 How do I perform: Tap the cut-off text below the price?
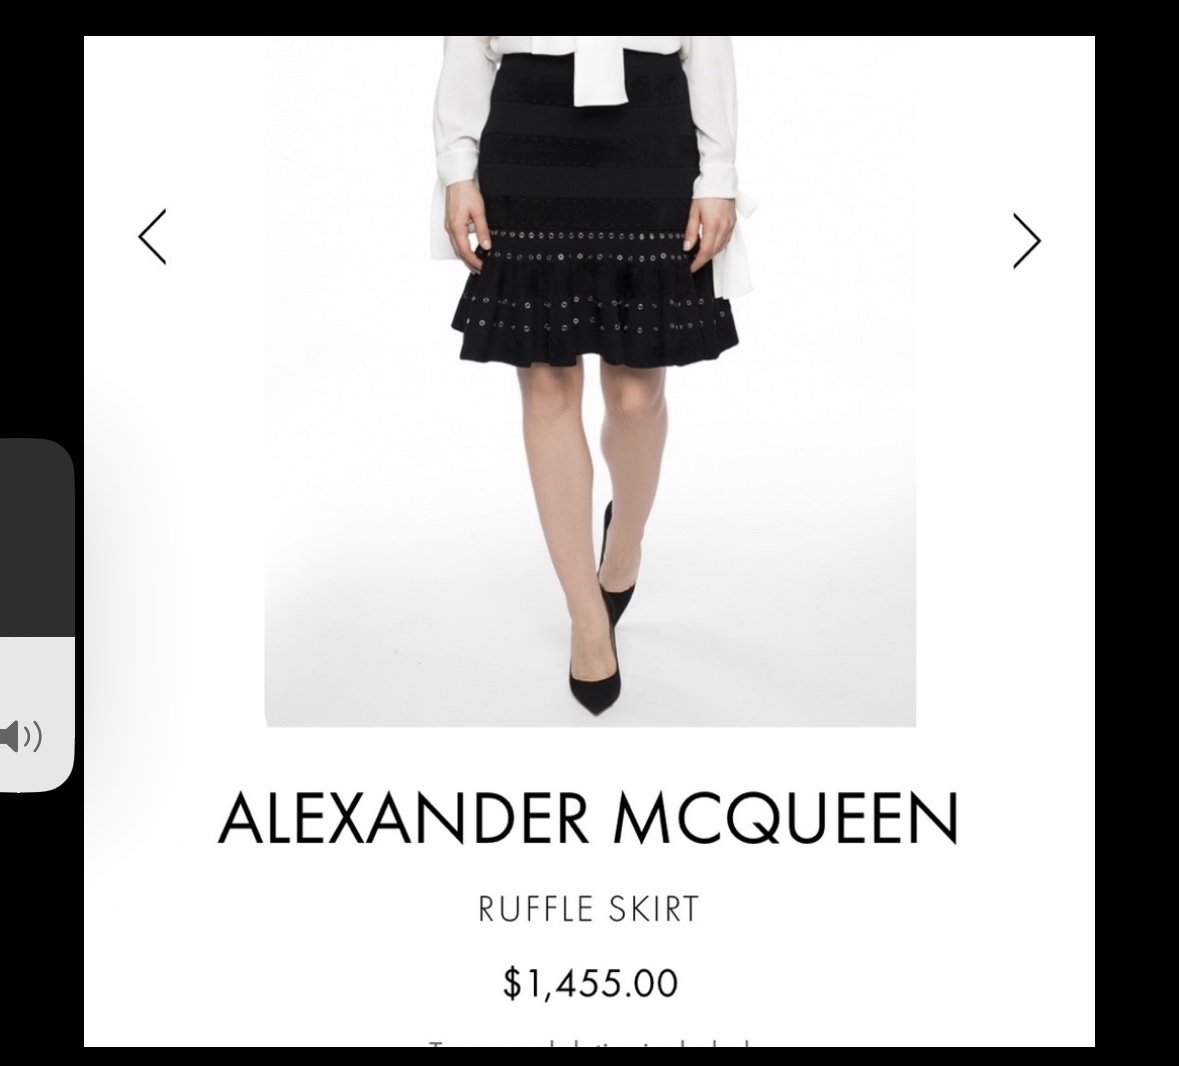(590, 1042)
